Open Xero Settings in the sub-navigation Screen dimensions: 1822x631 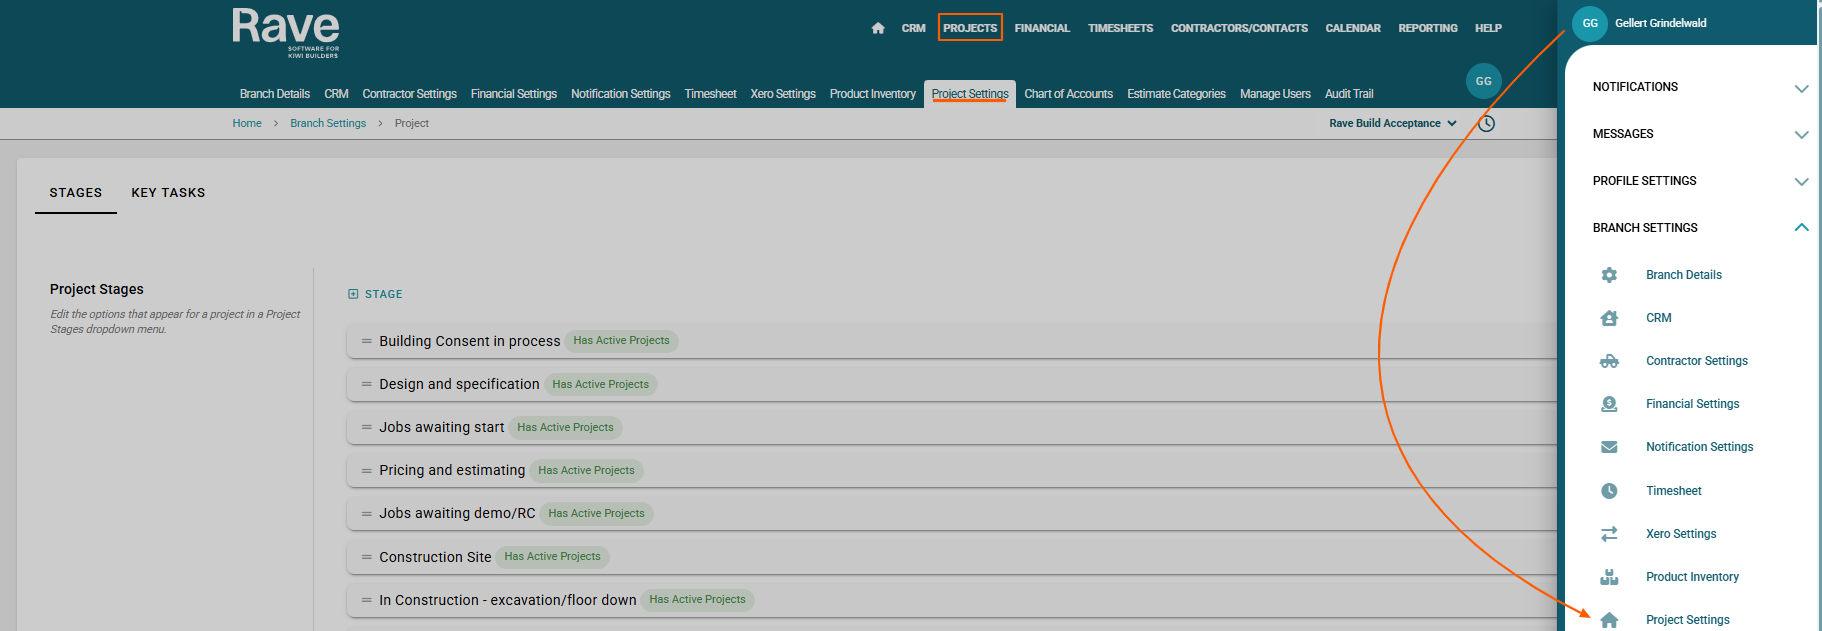(x=783, y=94)
